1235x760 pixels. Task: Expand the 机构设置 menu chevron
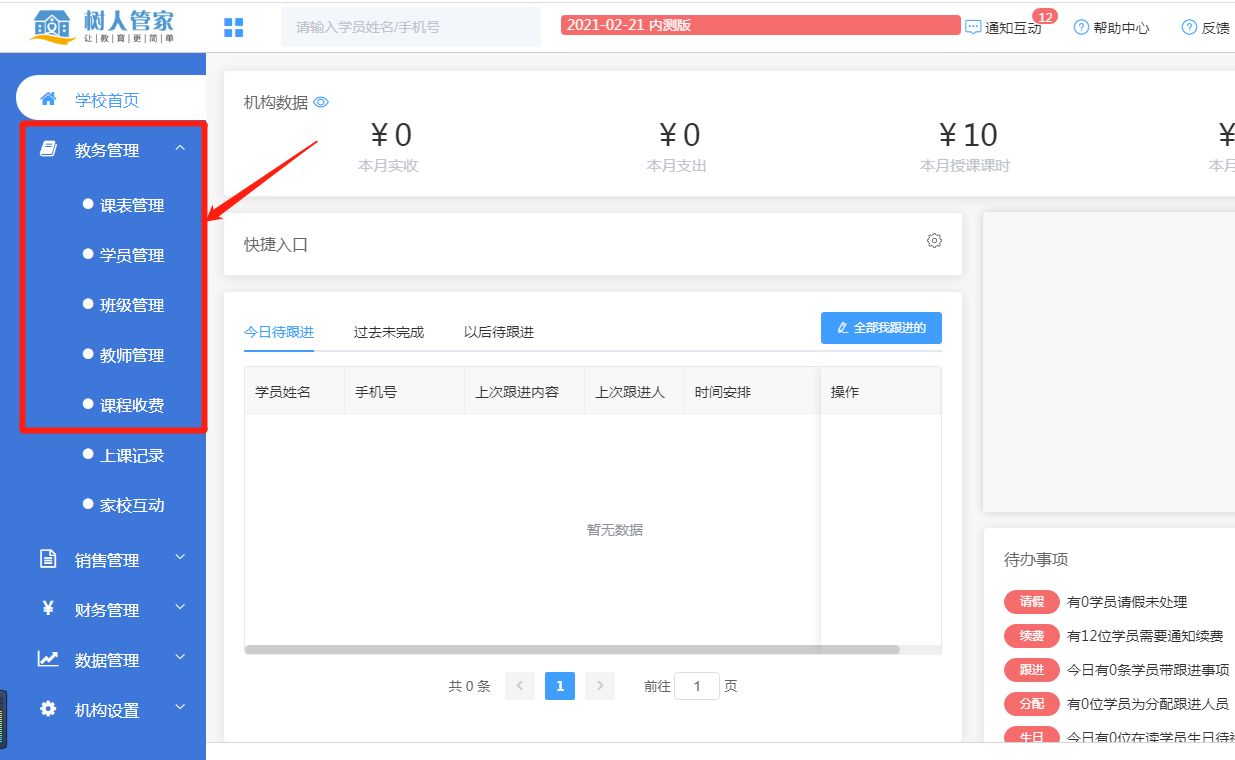pos(180,707)
